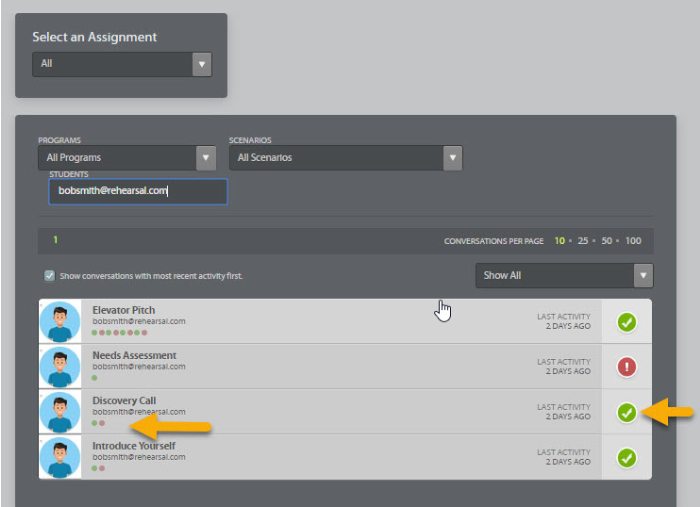Click the Students email input field
Screen dimensions: 700x507
pyautogui.click(x=138, y=191)
